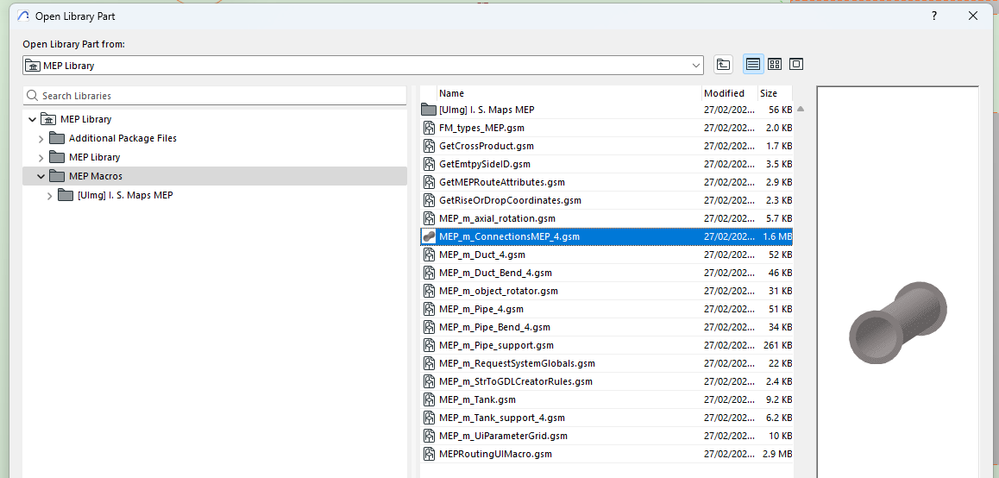999x478 pixels.
Task: Click the pipe 3D preview thumbnail
Action: click(x=898, y=322)
